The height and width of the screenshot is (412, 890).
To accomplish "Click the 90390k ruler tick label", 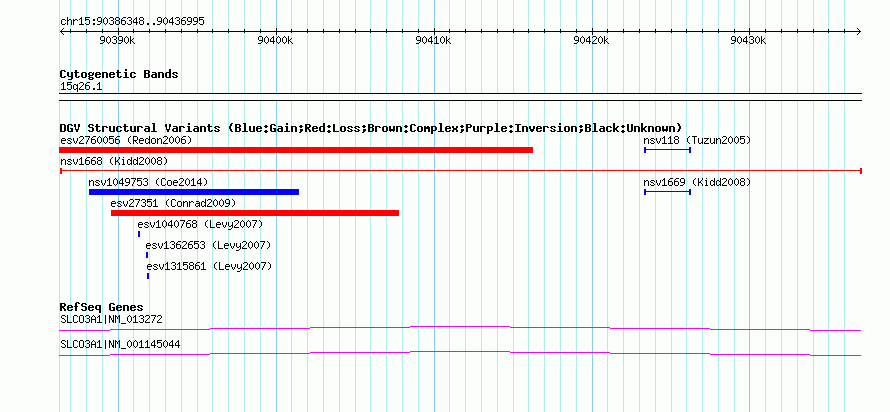I will coord(117,40).
